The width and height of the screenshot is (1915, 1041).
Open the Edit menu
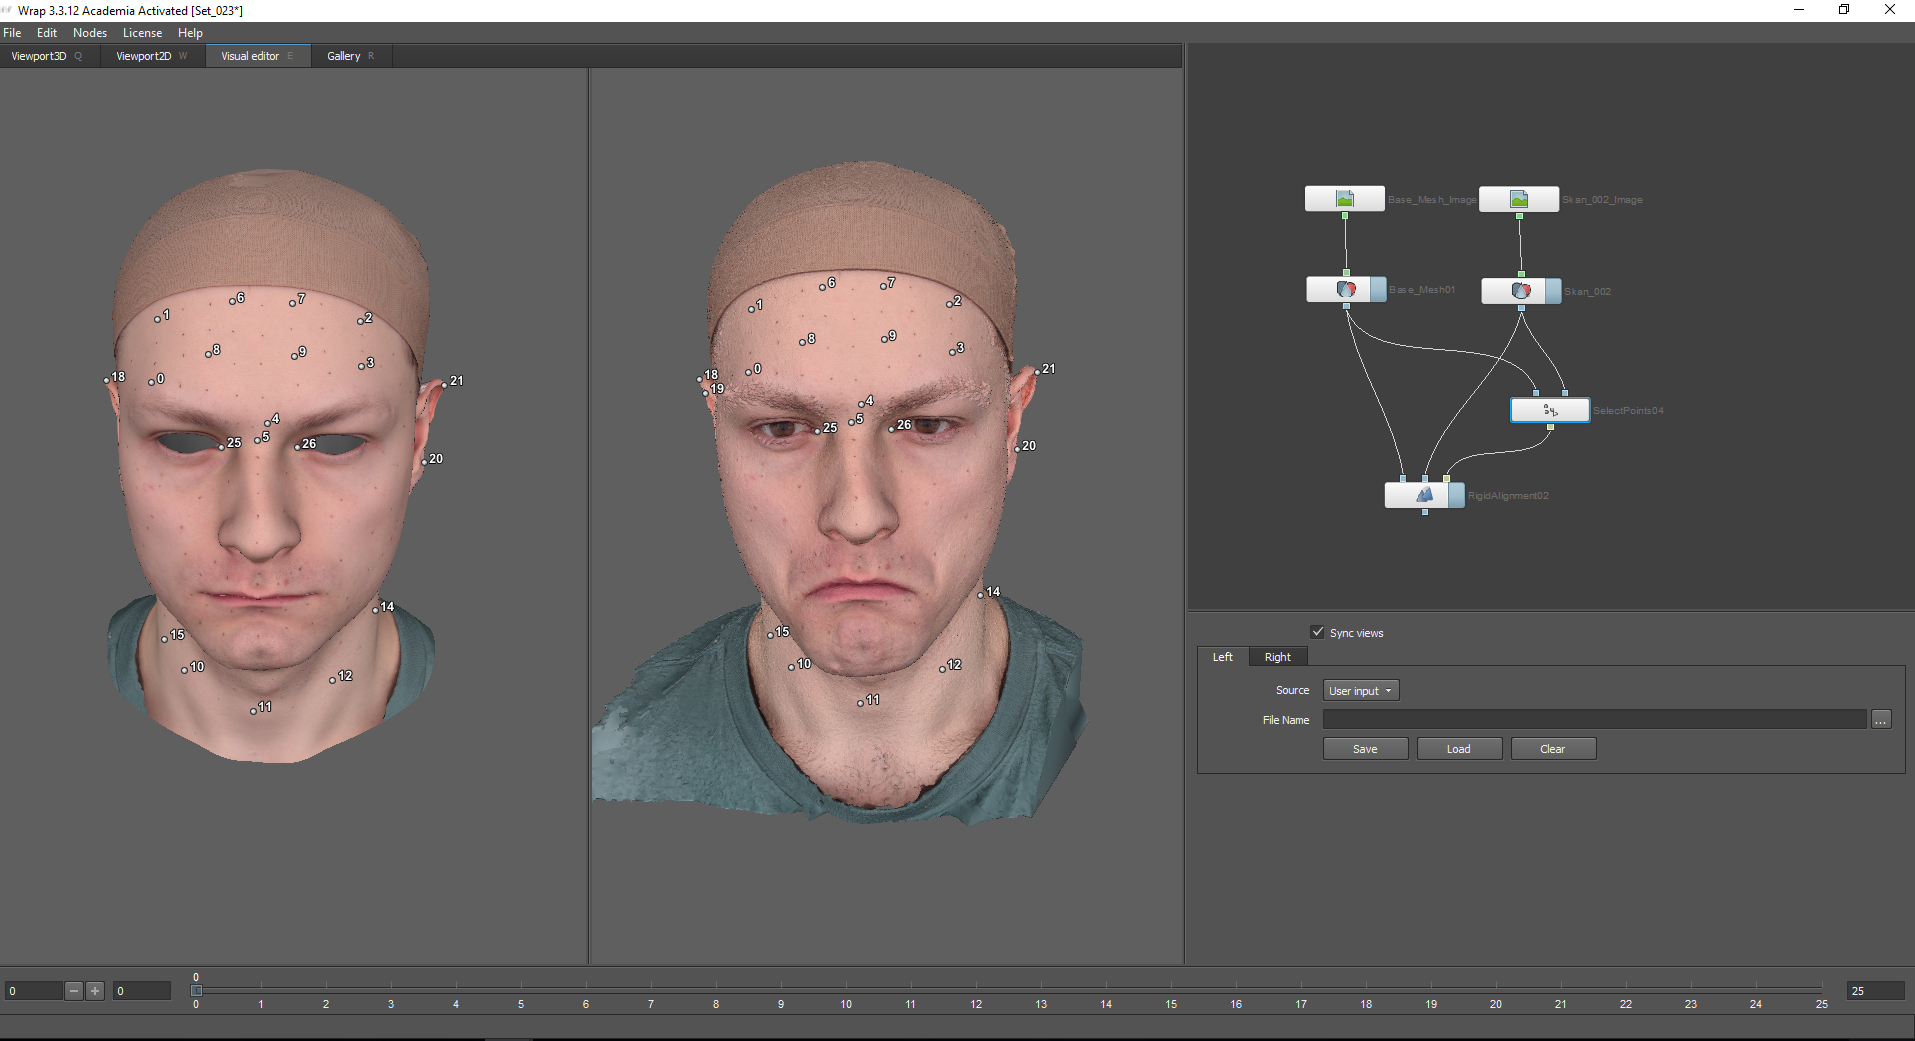tap(47, 33)
